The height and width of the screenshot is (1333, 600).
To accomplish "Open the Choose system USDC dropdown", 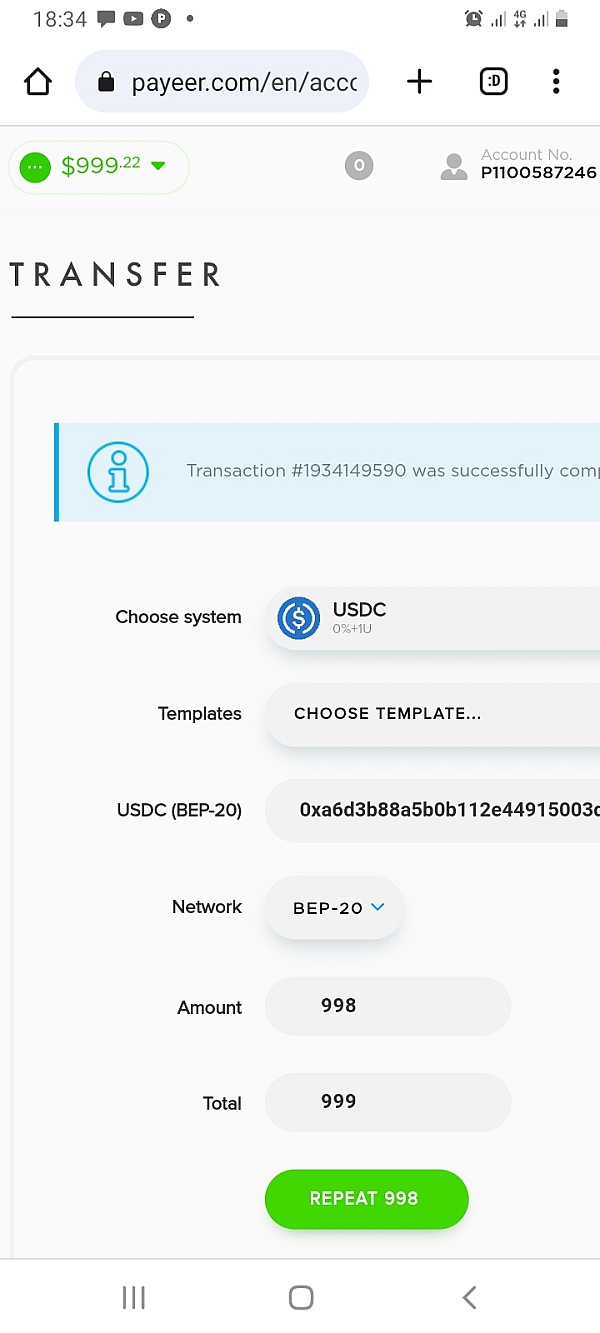I will coord(432,618).
